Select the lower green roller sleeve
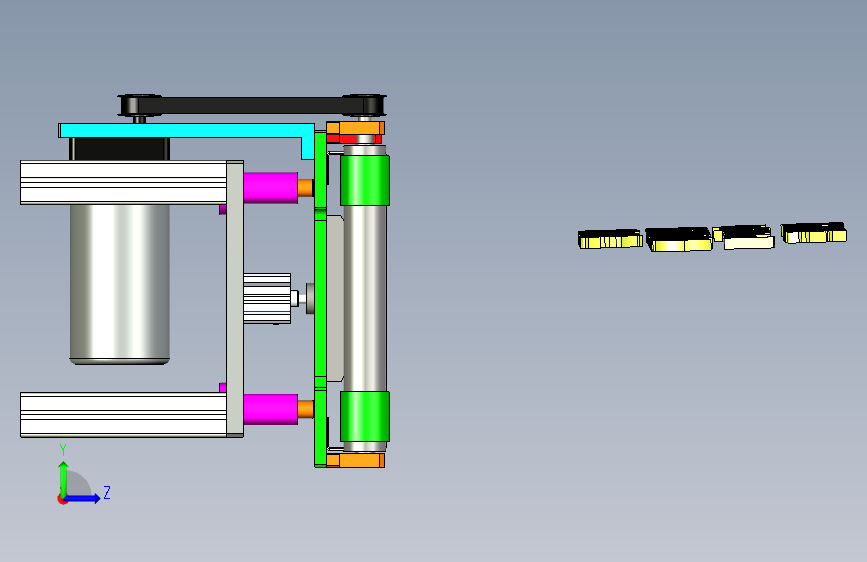867x562 pixels. click(365, 417)
